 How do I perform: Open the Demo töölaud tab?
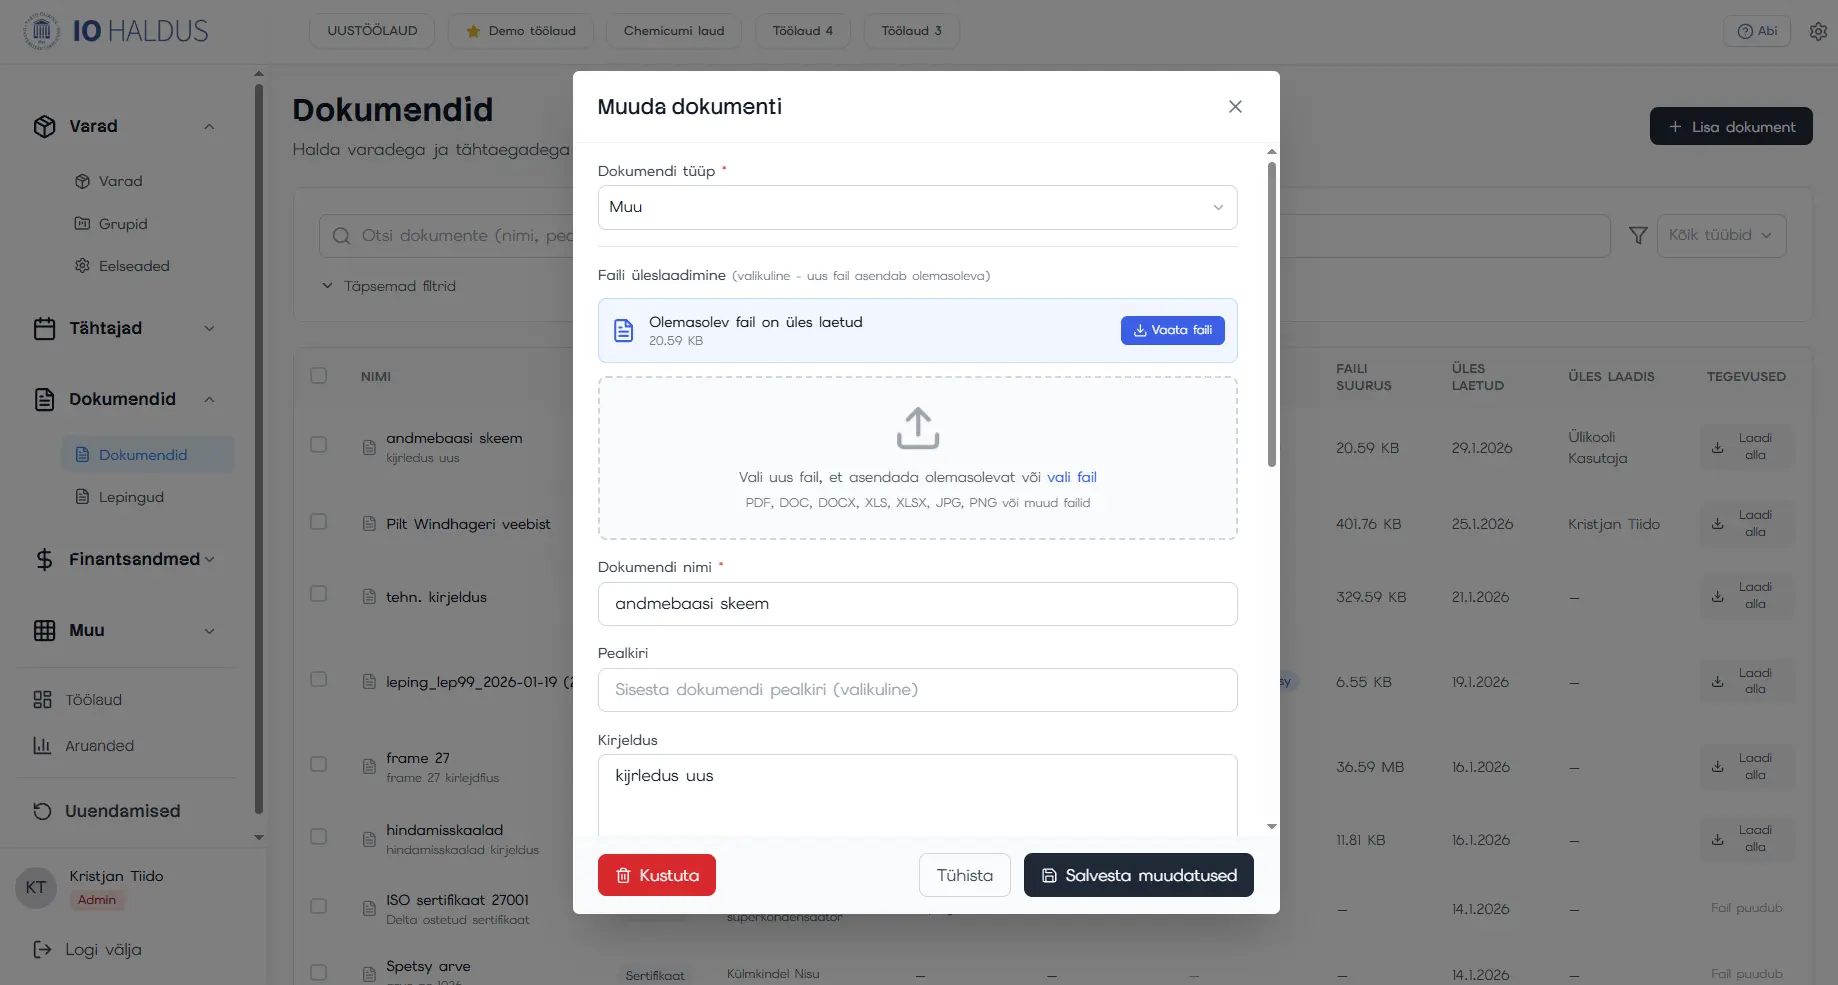(x=520, y=31)
